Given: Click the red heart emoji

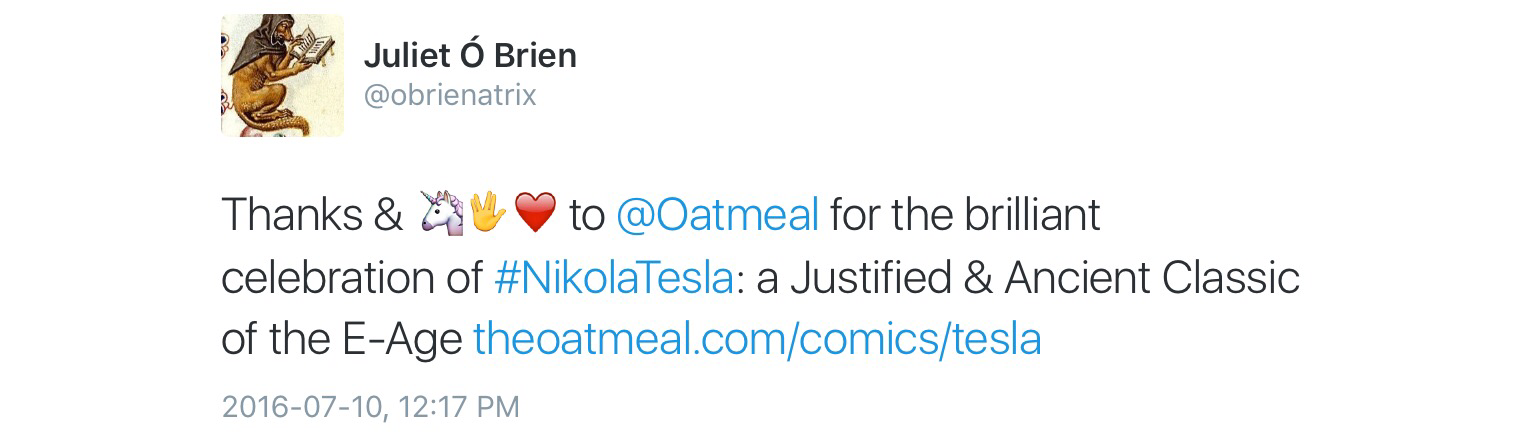Looking at the screenshot, I should pyautogui.click(x=534, y=215).
